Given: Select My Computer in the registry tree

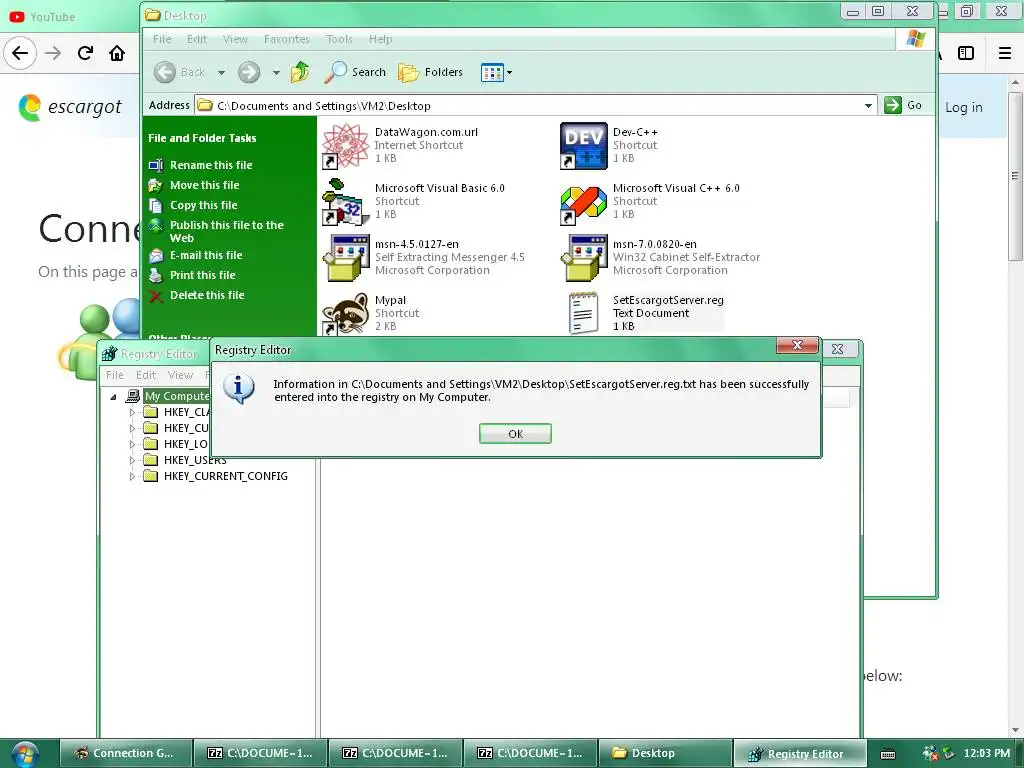Looking at the screenshot, I should pos(176,396).
